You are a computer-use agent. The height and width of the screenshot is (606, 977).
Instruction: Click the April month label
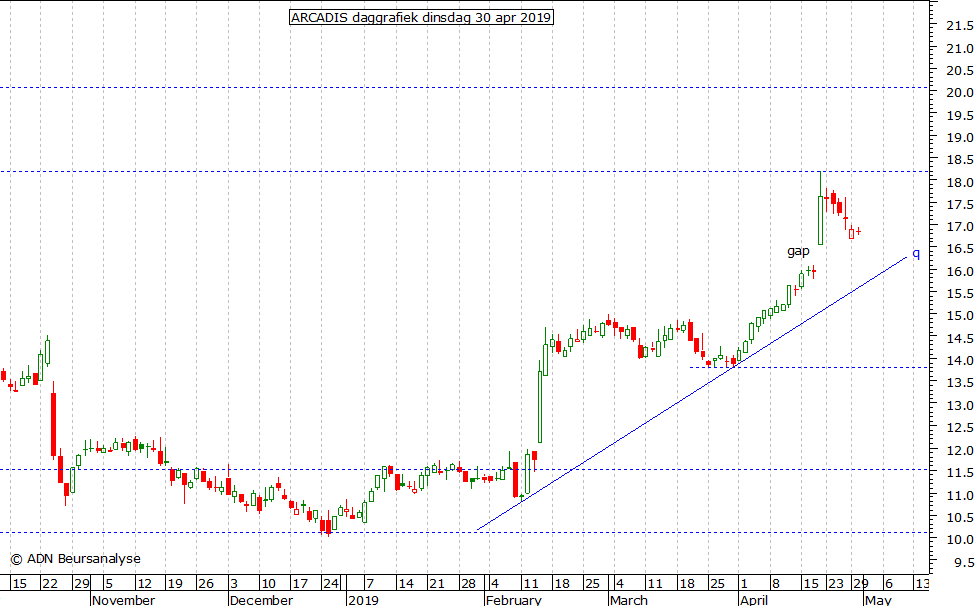coord(754,600)
